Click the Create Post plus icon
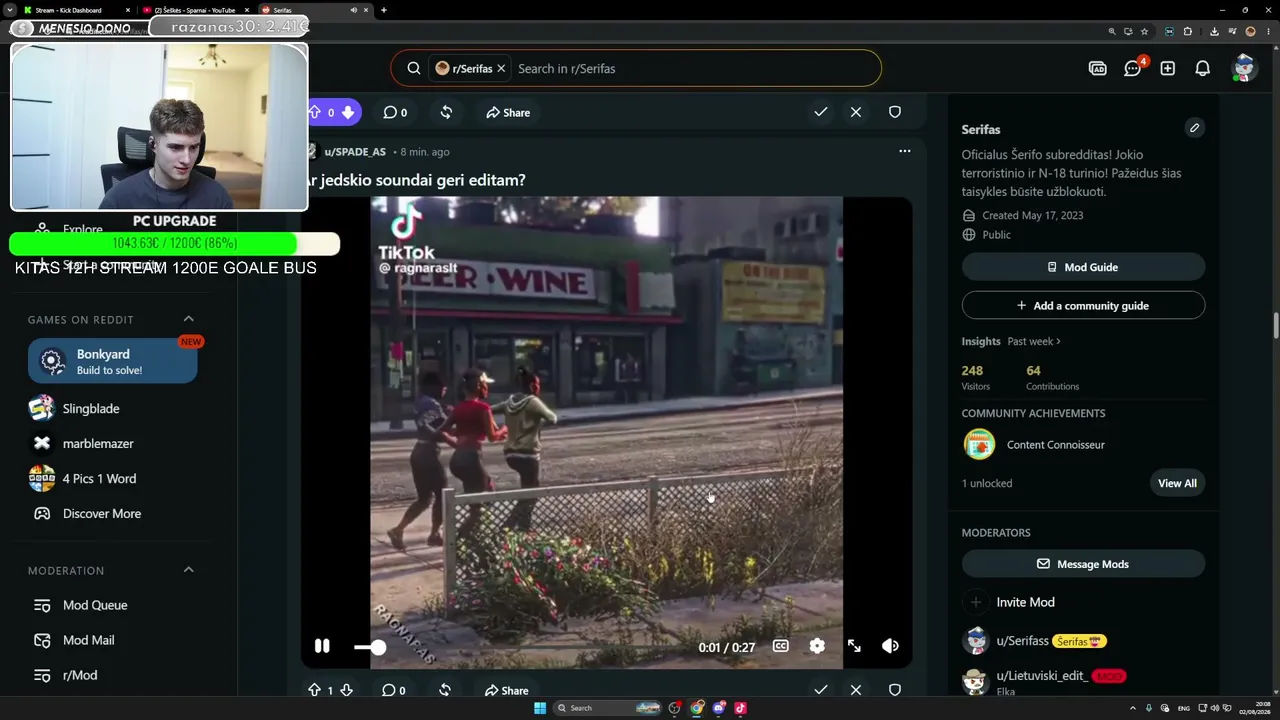Viewport: 1280px width, 720px height. [x=1167, y=68]
